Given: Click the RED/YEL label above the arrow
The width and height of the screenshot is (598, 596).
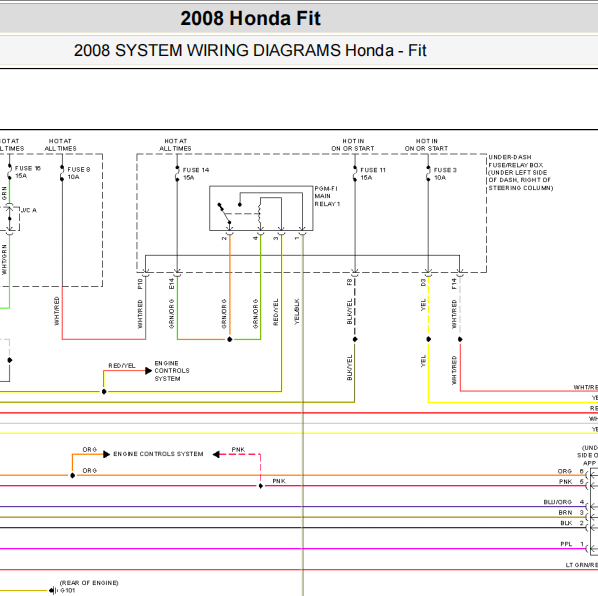Looking at the screenshot, I should tap(122, 366).
